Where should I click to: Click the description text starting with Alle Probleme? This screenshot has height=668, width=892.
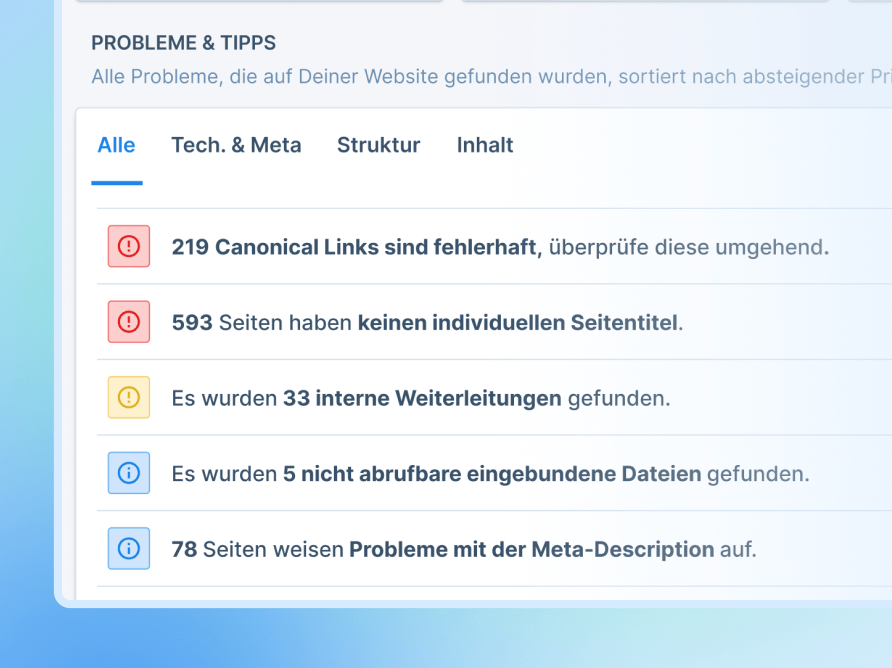tap(492, 76)
